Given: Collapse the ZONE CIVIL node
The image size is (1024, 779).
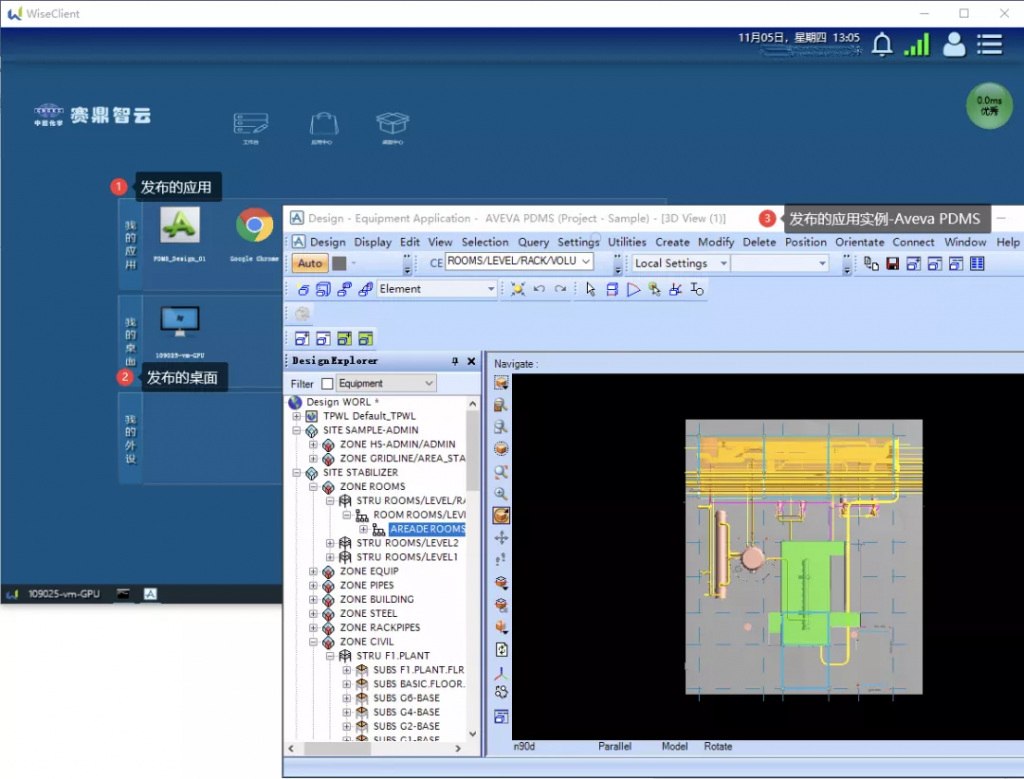Looking at the screenshot, I should [x=313, y=642].
